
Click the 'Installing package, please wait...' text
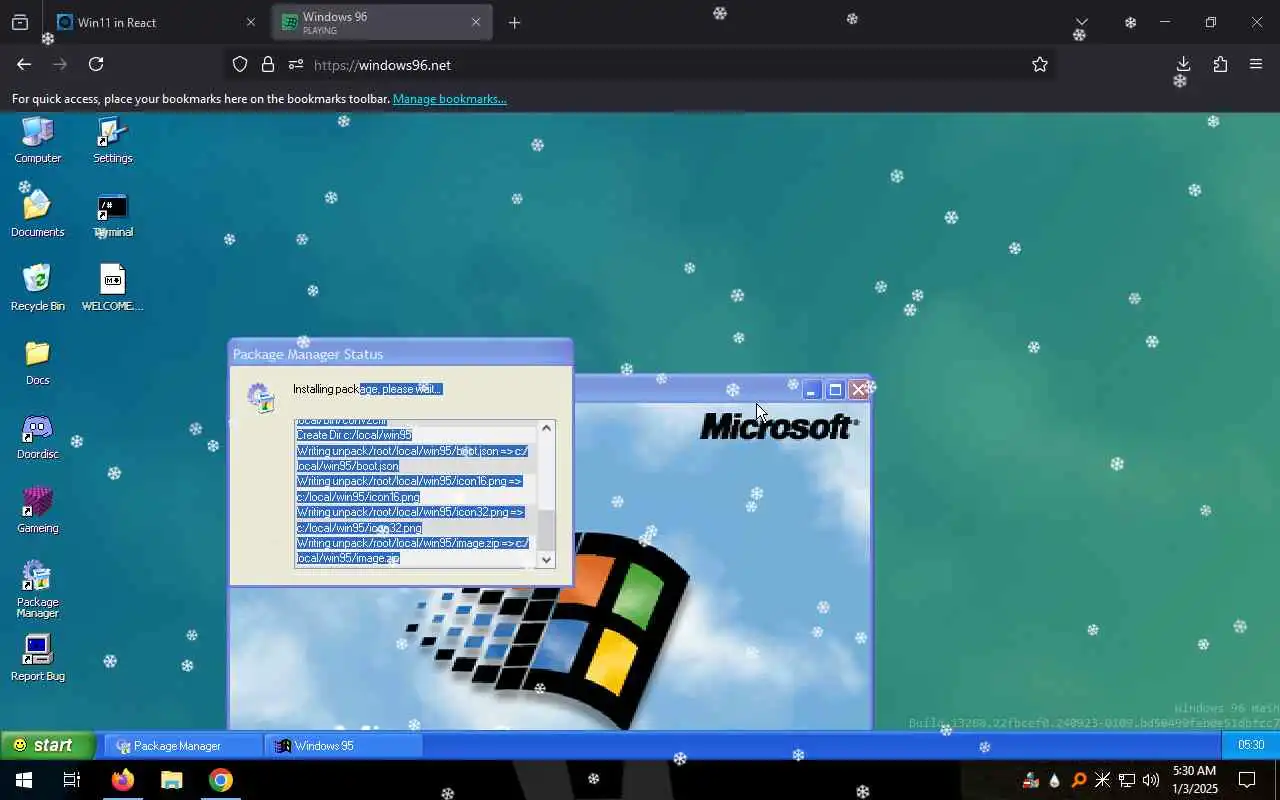tap(367, 389)
